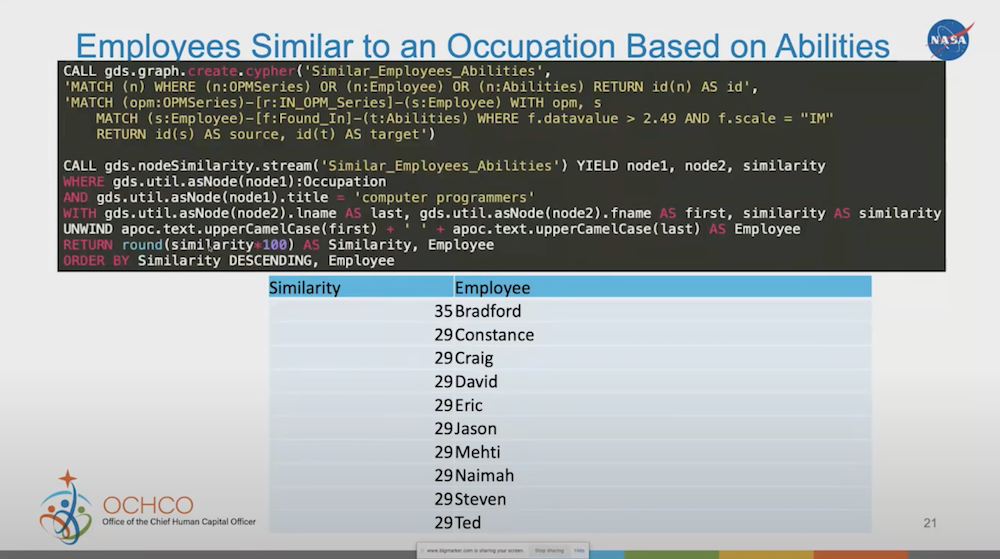
Task: Click the Jason employee cell
Action: 663,429
